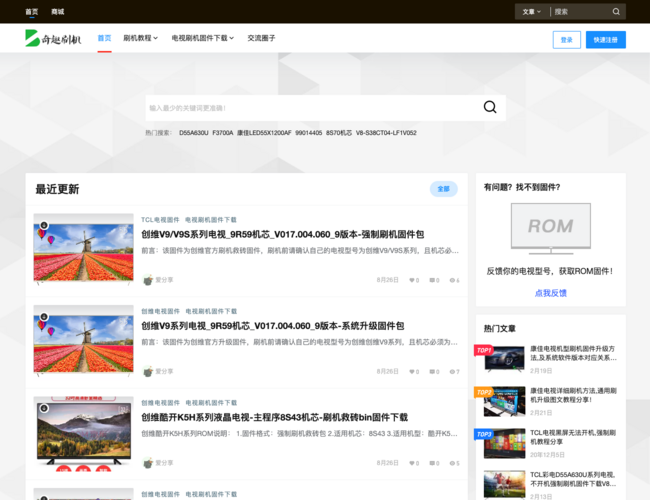
Task: Open hot article 康佳电视机型刷机固件升级方法
Action: pos(573,353)
